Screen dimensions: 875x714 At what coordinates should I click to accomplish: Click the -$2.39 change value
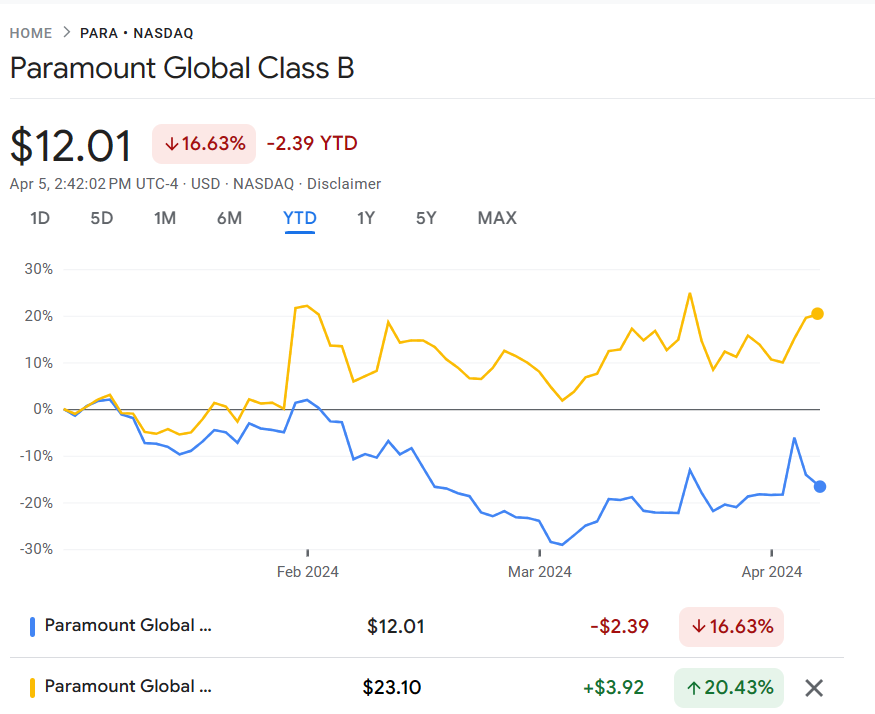coord(619,626)
